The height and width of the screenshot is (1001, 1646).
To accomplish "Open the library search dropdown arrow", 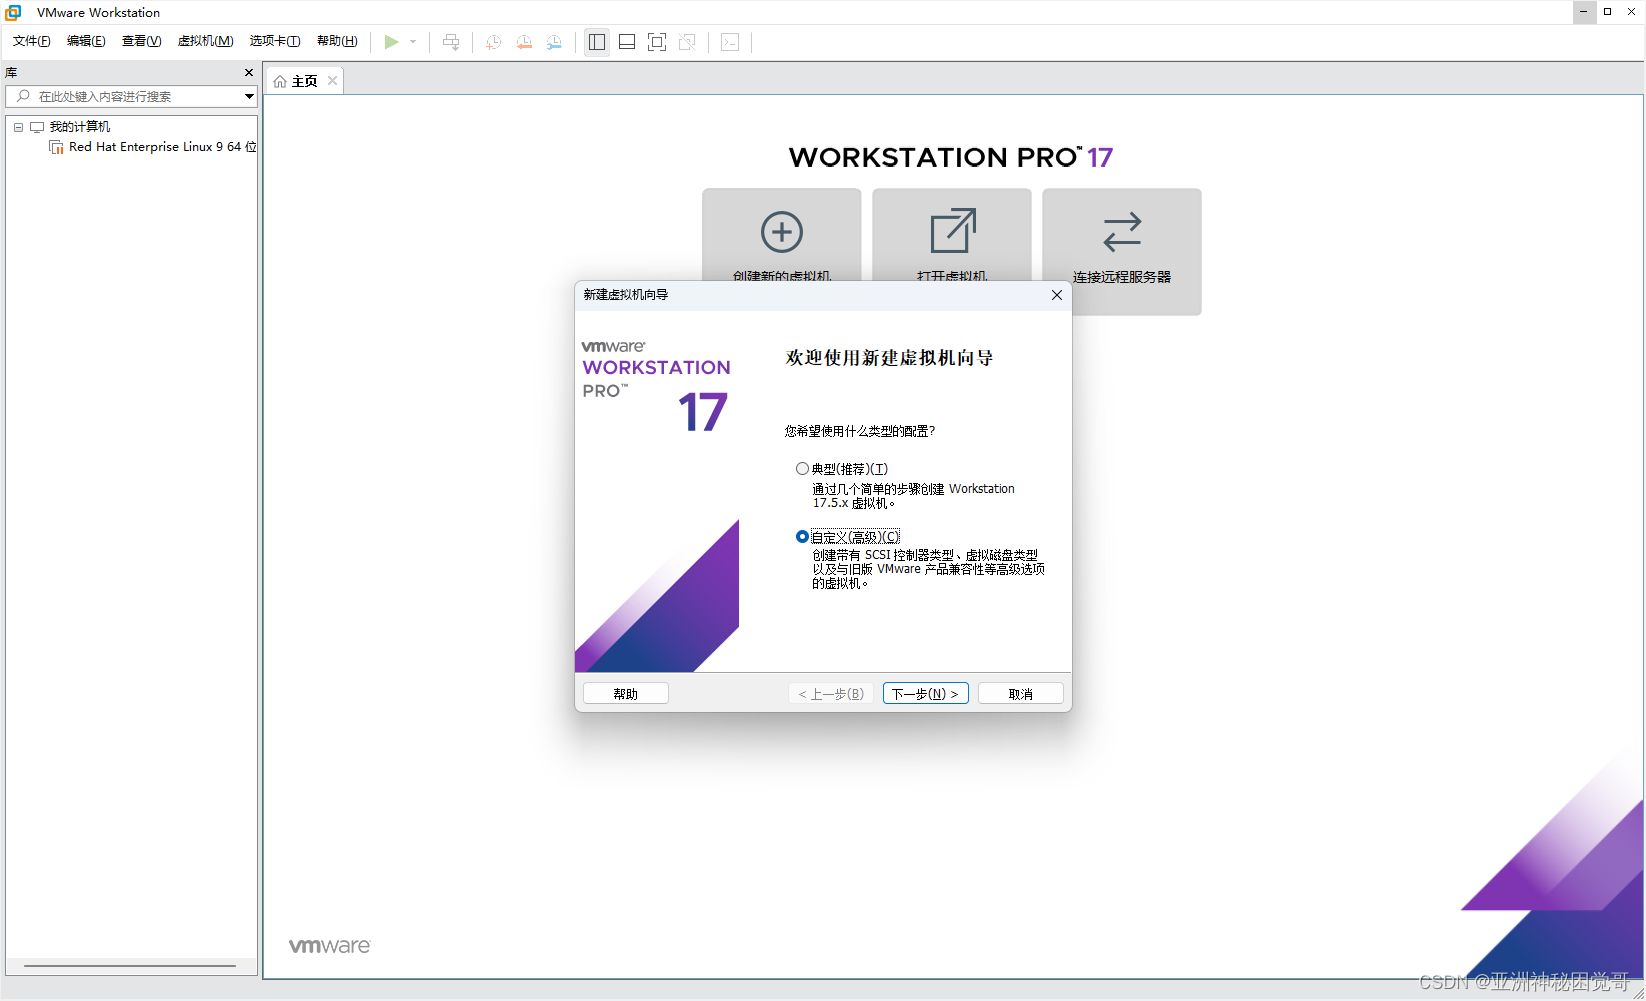I will tap(249, 96).
